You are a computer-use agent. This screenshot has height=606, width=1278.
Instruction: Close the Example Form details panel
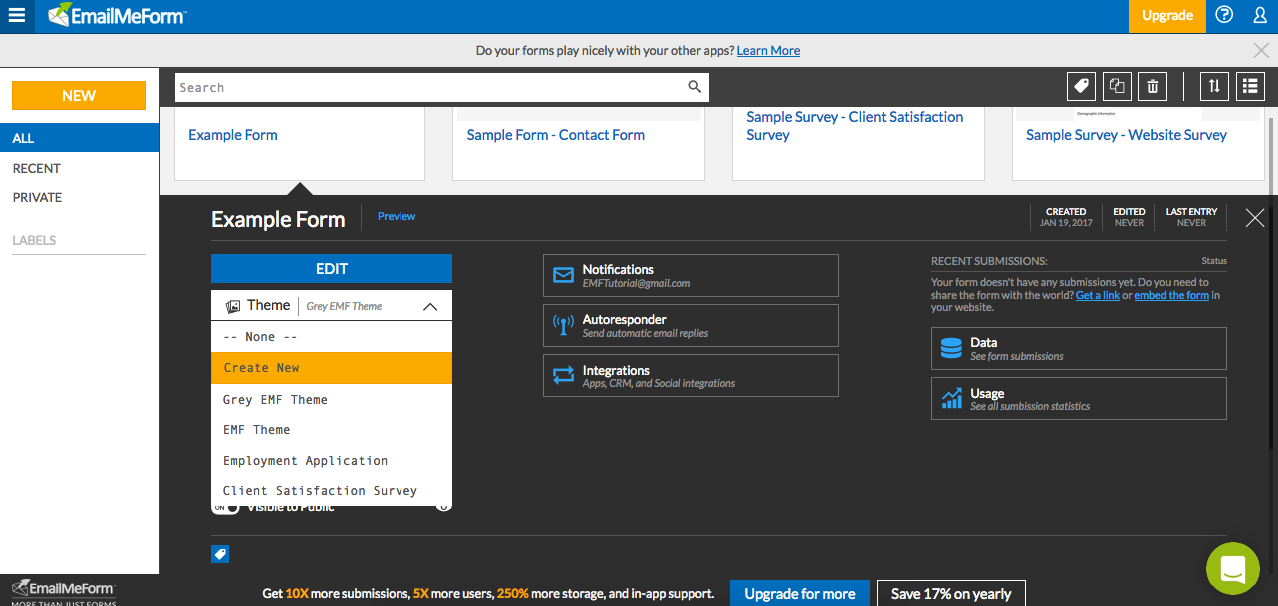tap(1255, 218)
